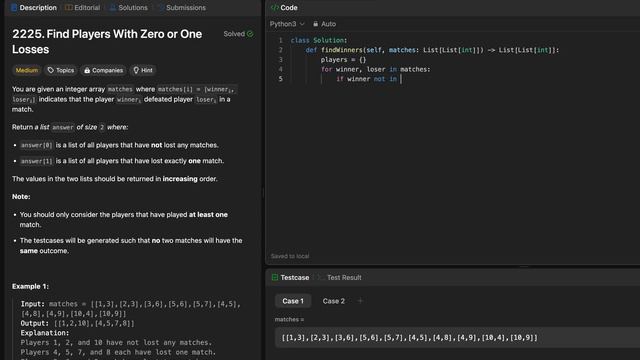Click the tag icon on Topics
Image resolution: width=640 pixels, height=360 pixels.
[x=51, y=70]
